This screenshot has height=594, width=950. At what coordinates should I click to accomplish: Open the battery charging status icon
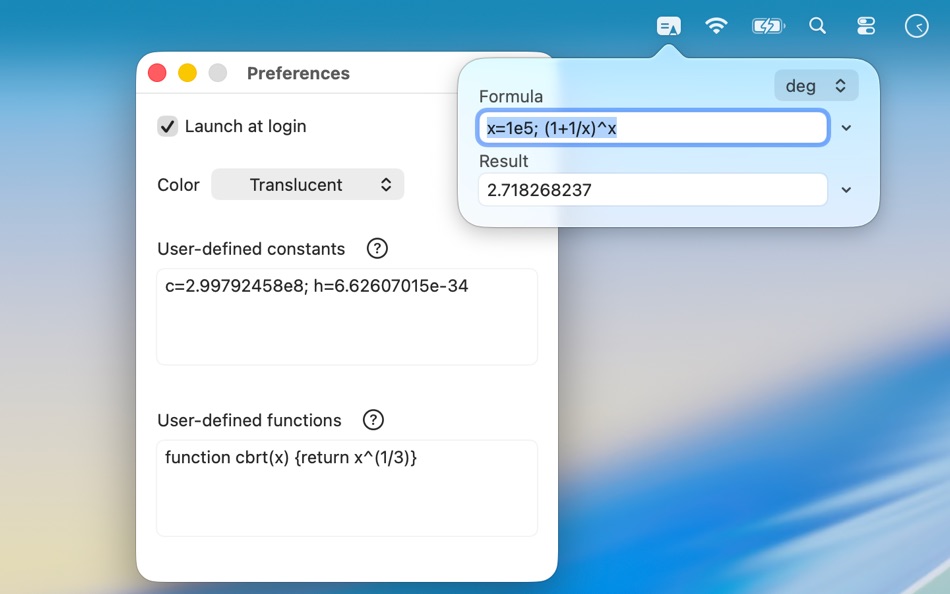tap(768, 26)
